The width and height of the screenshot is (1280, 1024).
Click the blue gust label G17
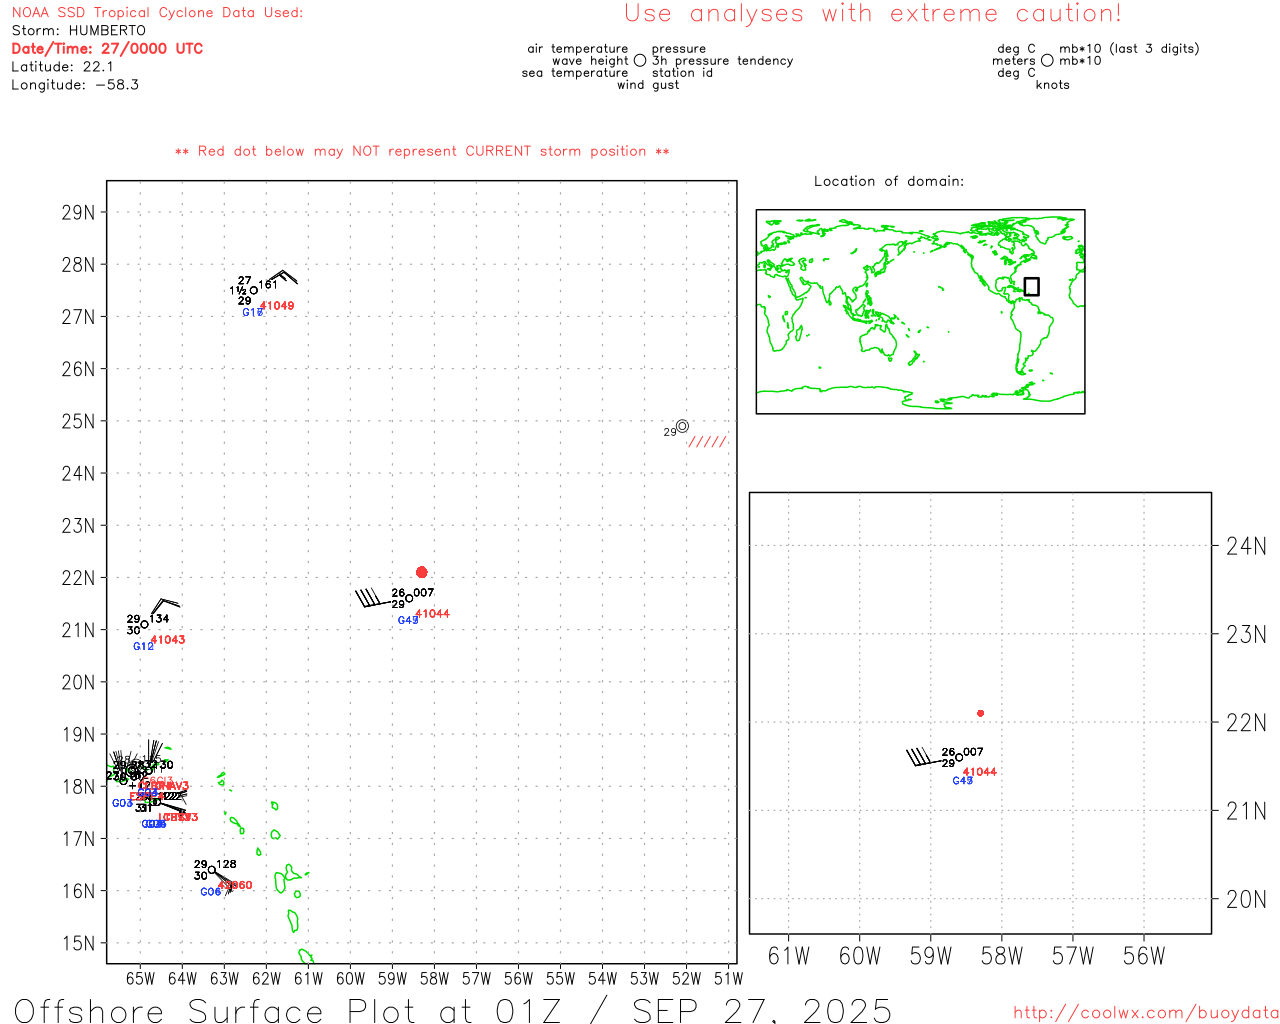(253, 313)
